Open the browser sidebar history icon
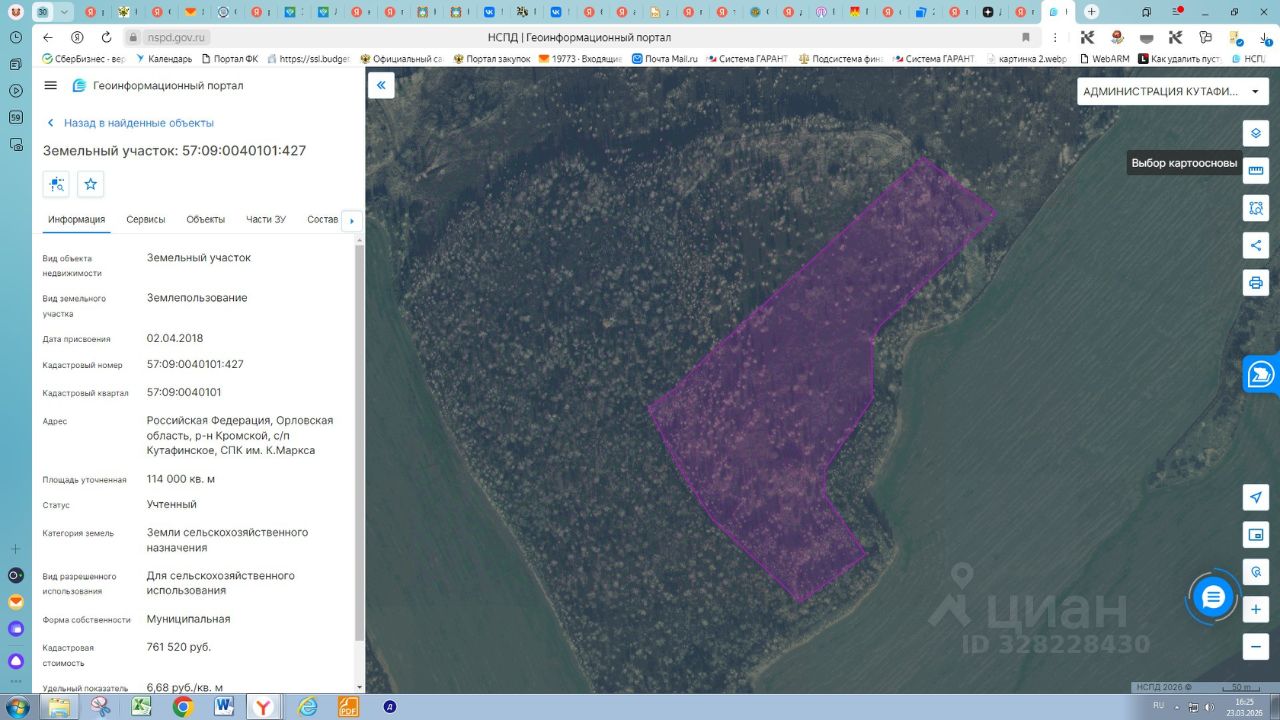 coord(15,37)
